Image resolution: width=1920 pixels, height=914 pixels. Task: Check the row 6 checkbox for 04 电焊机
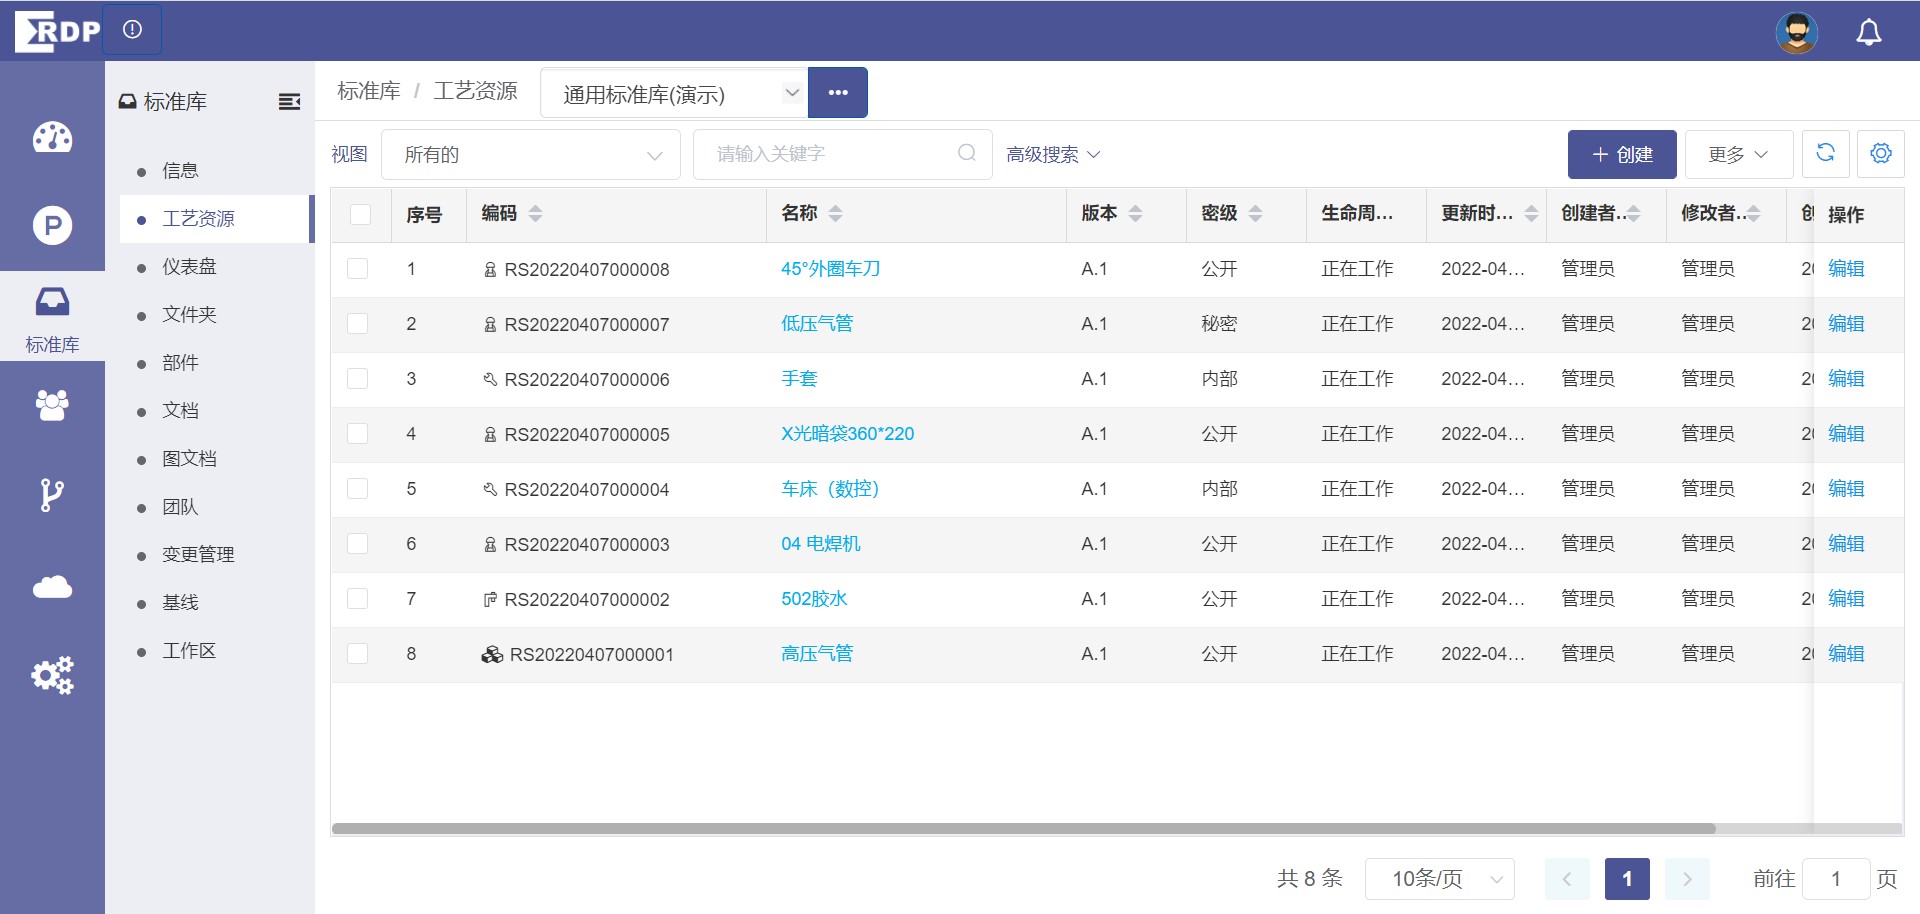pos(358,544)
